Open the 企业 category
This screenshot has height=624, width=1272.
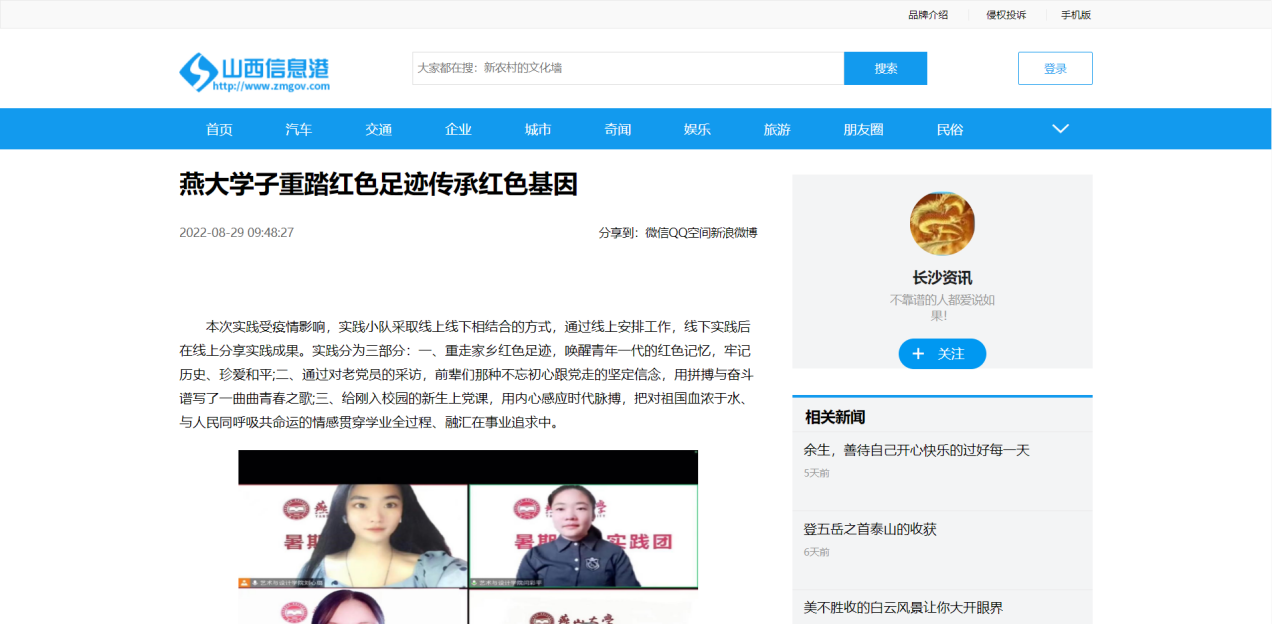tap(458, 130)
